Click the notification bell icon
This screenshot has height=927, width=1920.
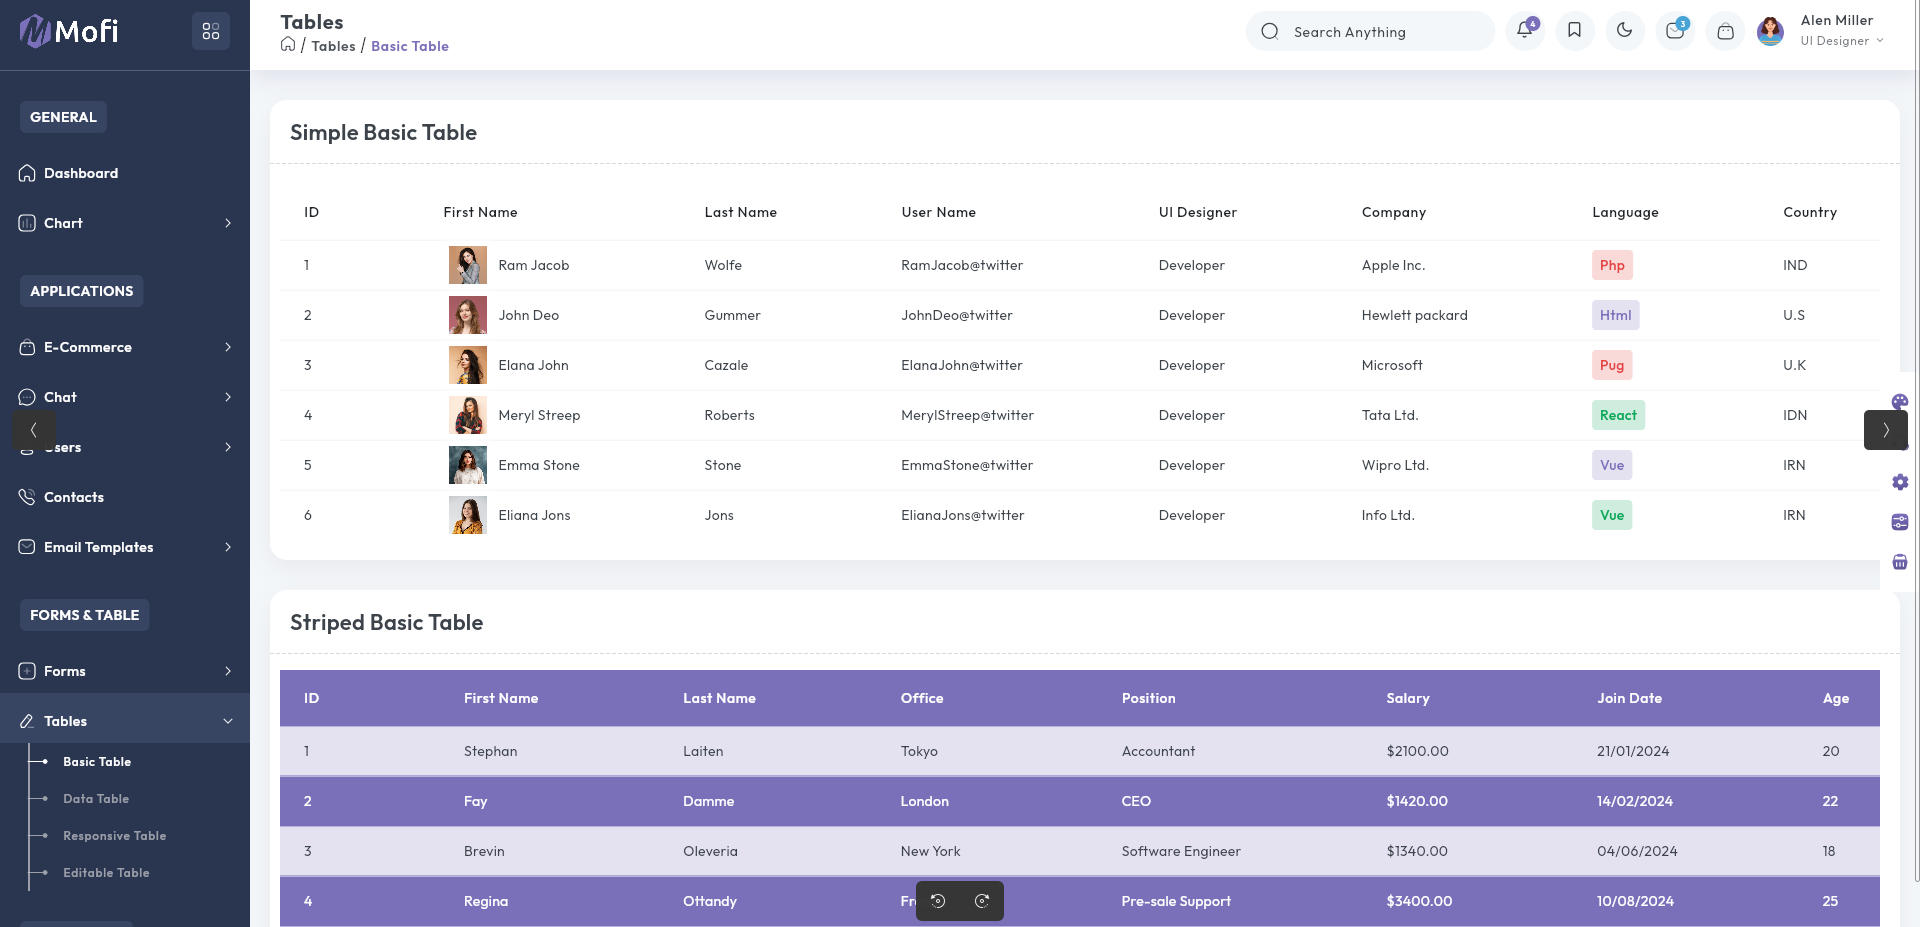(x=1524, y=30)
